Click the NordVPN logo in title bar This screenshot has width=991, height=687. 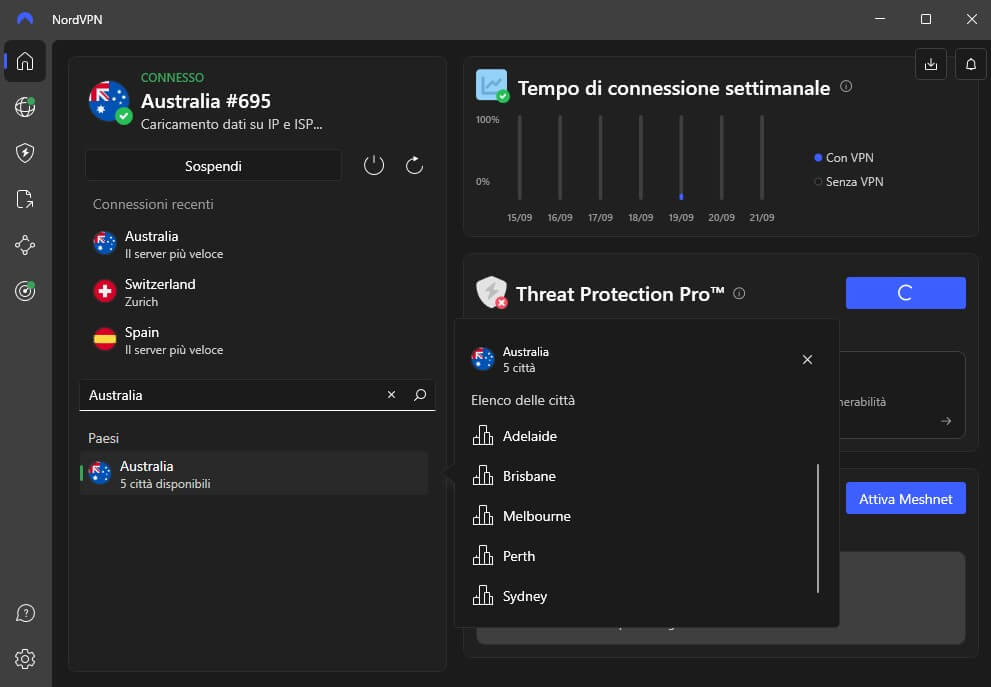coord(25,19)
